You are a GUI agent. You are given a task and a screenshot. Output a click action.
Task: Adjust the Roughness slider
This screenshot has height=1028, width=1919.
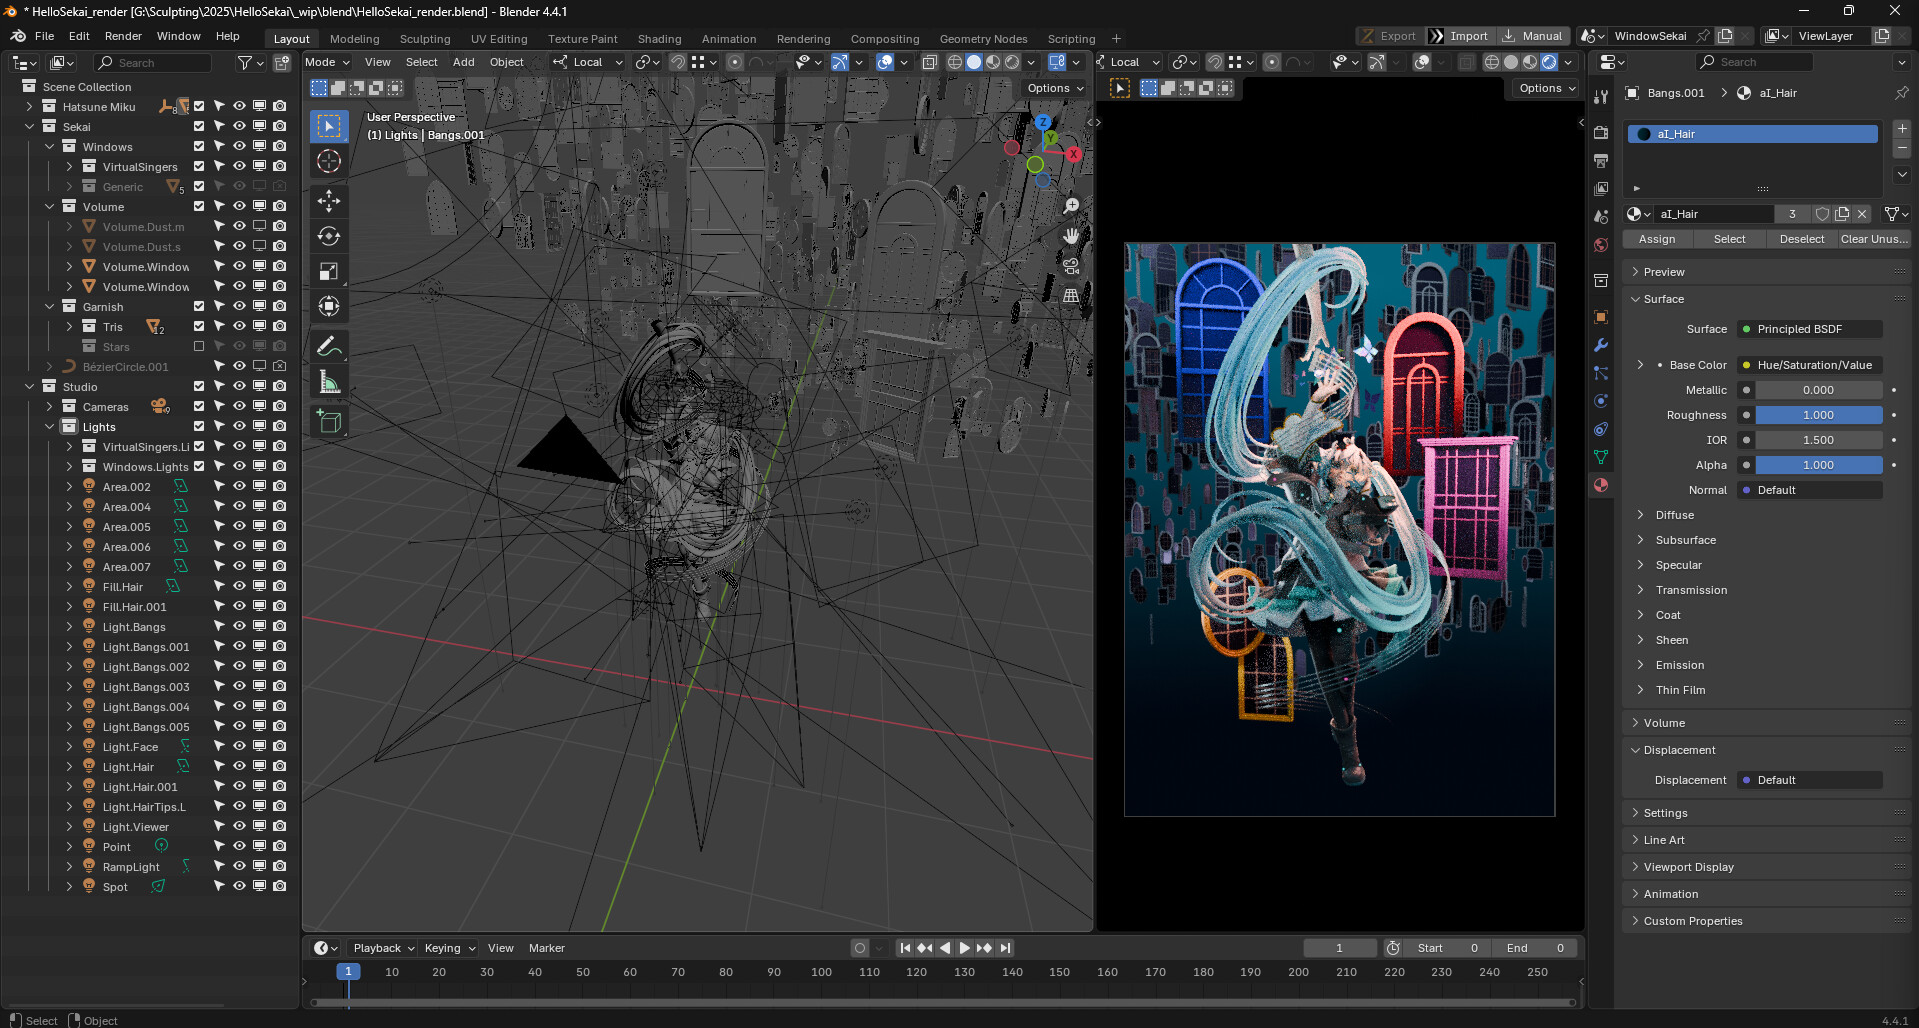(x=1817, y=415)
